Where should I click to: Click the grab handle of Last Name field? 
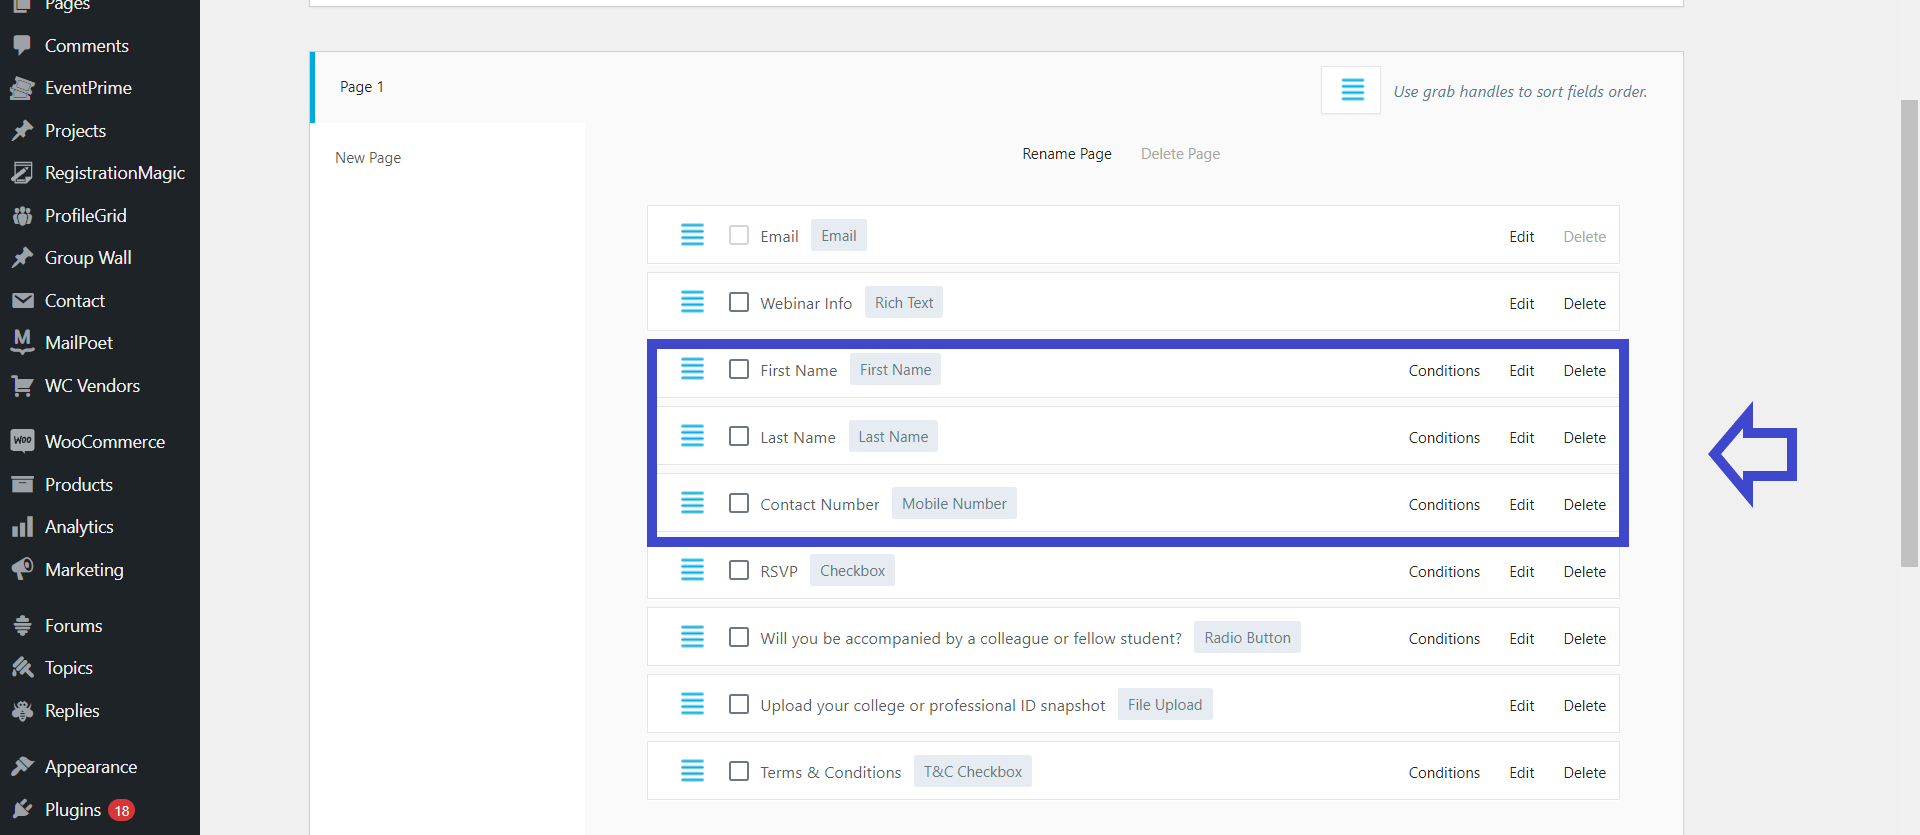pos(692,436)
